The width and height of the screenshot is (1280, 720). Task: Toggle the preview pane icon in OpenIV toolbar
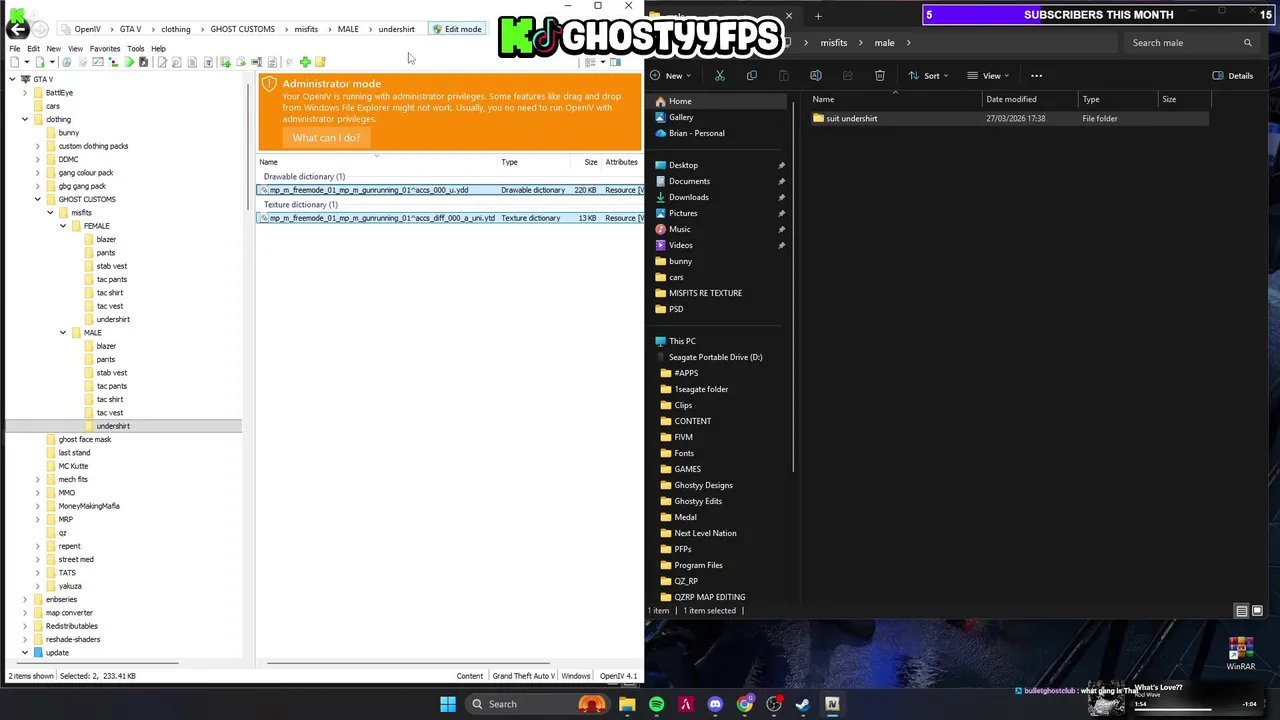pyautogui.click(x=615, y=62)
